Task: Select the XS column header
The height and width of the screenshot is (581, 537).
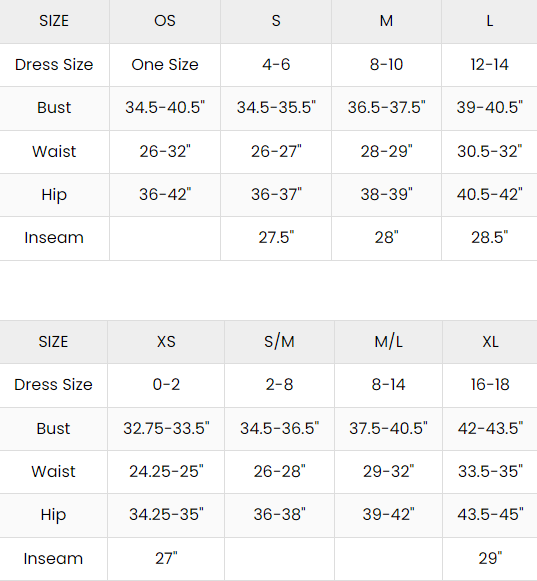Action: (166, 342)
